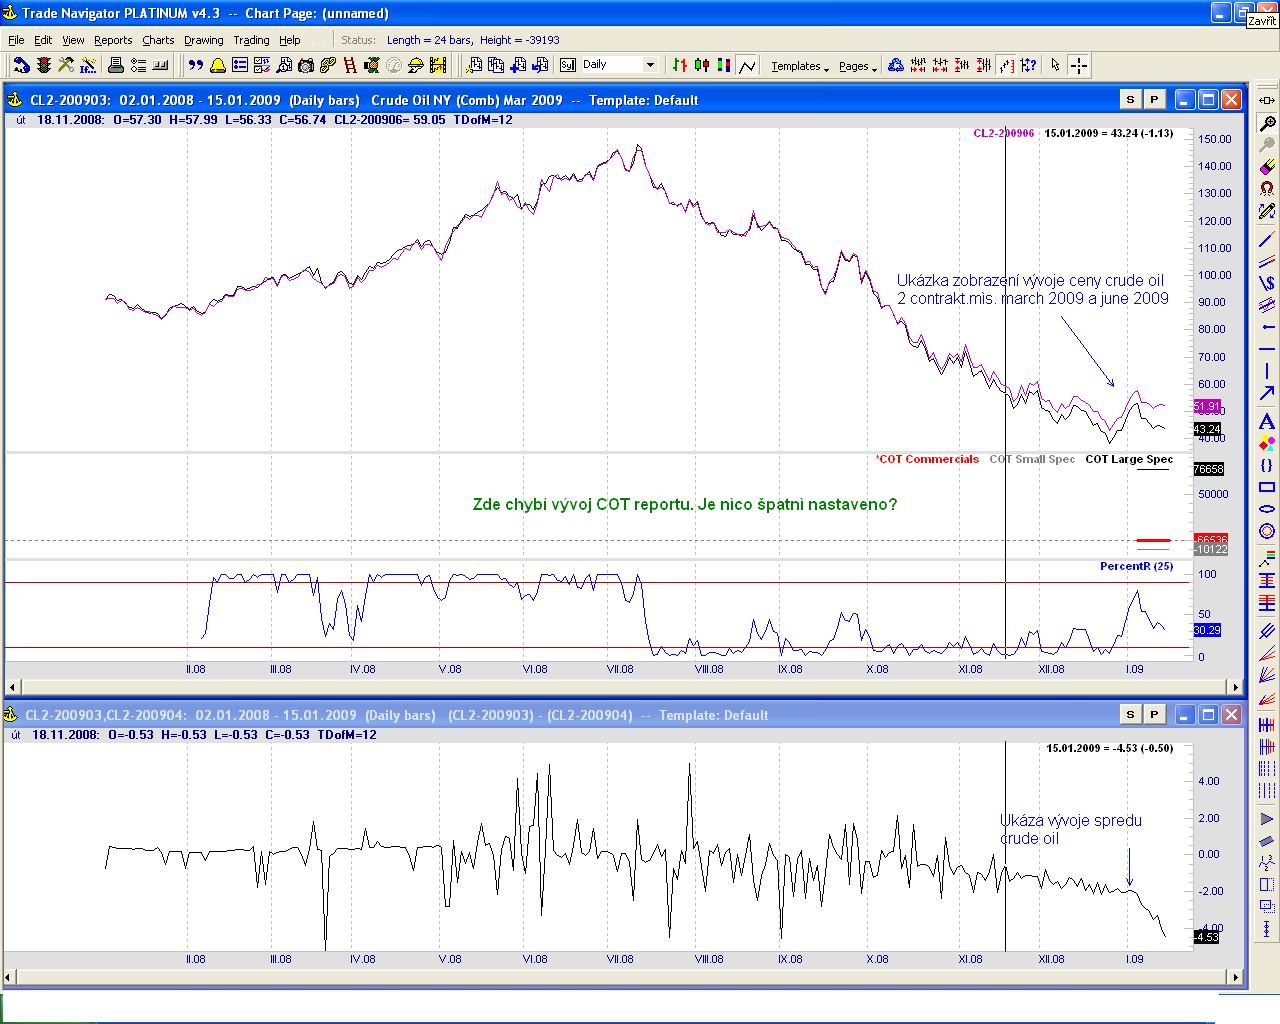The image size is (1280, 1024).
Task: Open the Drawing menu
Action: (x=204, y=40)
